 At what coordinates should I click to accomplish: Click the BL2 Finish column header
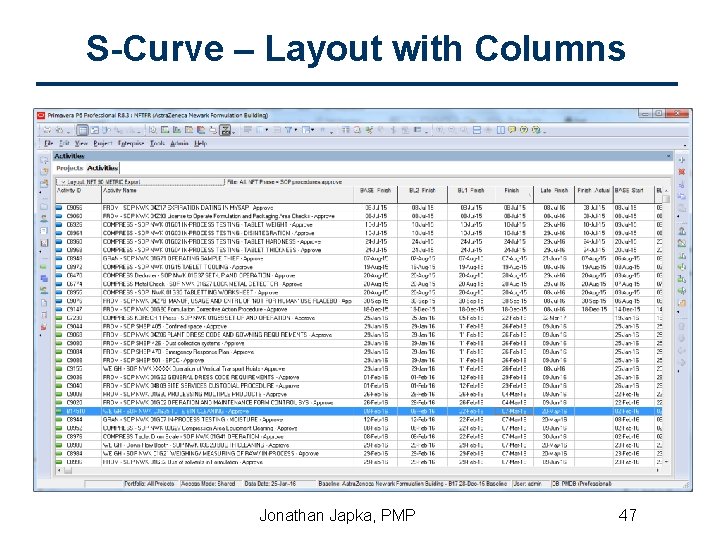point(422,194)
